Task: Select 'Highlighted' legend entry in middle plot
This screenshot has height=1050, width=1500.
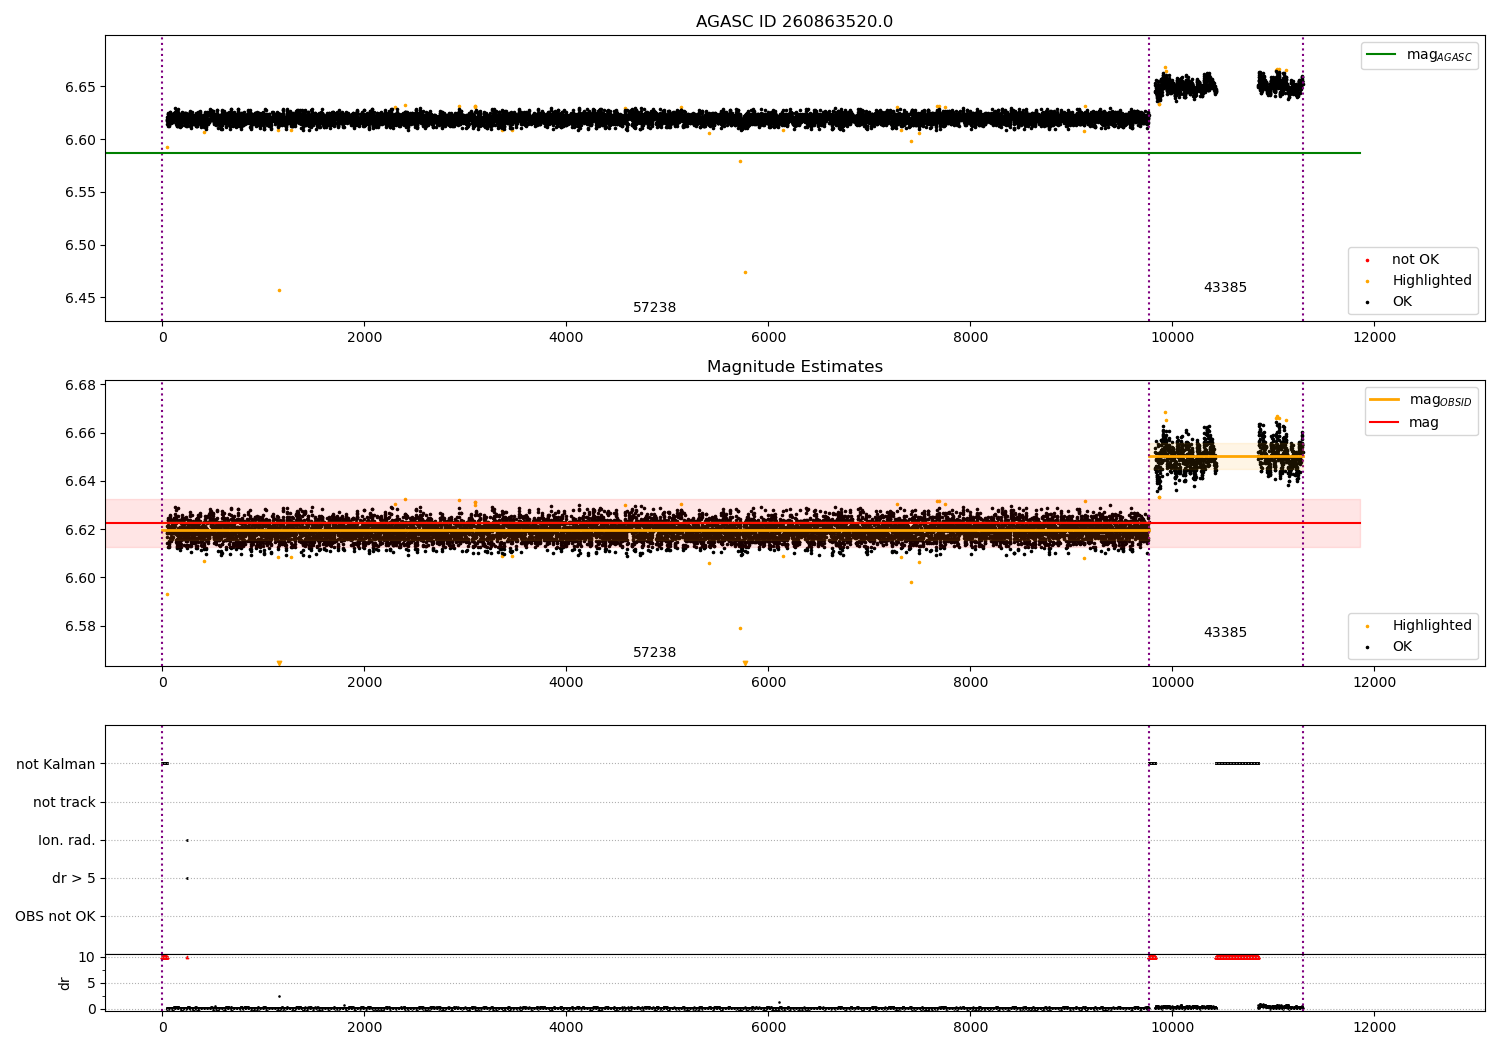Action: [1431, 626]
